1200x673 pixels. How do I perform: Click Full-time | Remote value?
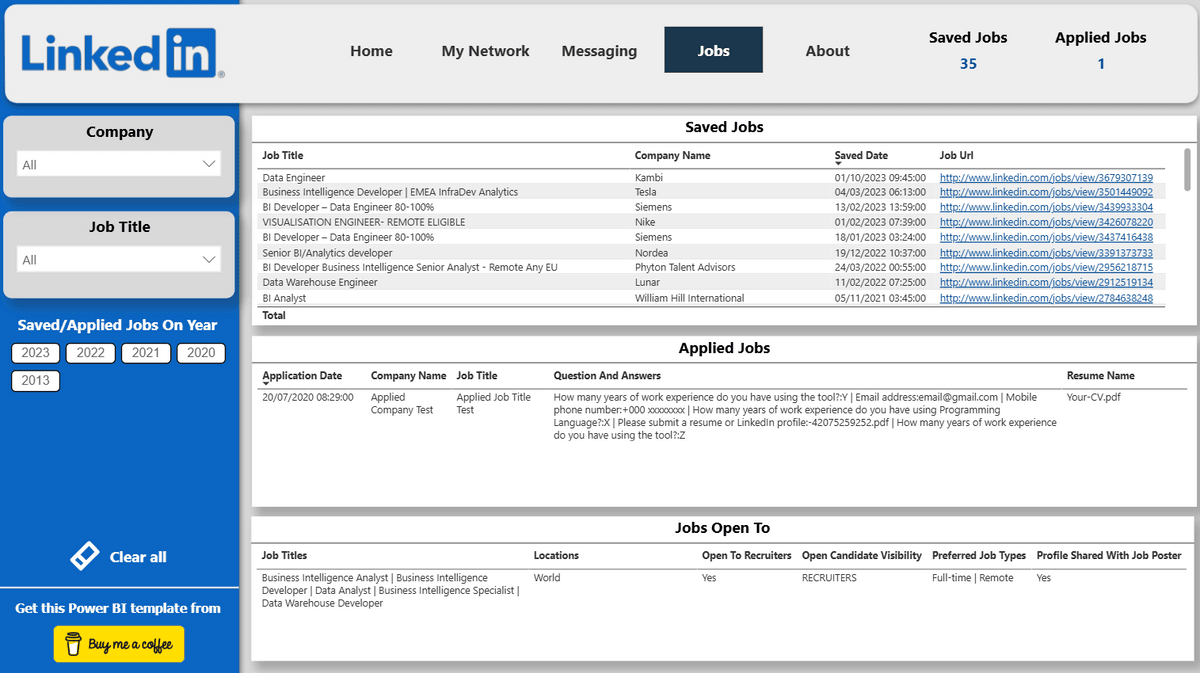972,578
